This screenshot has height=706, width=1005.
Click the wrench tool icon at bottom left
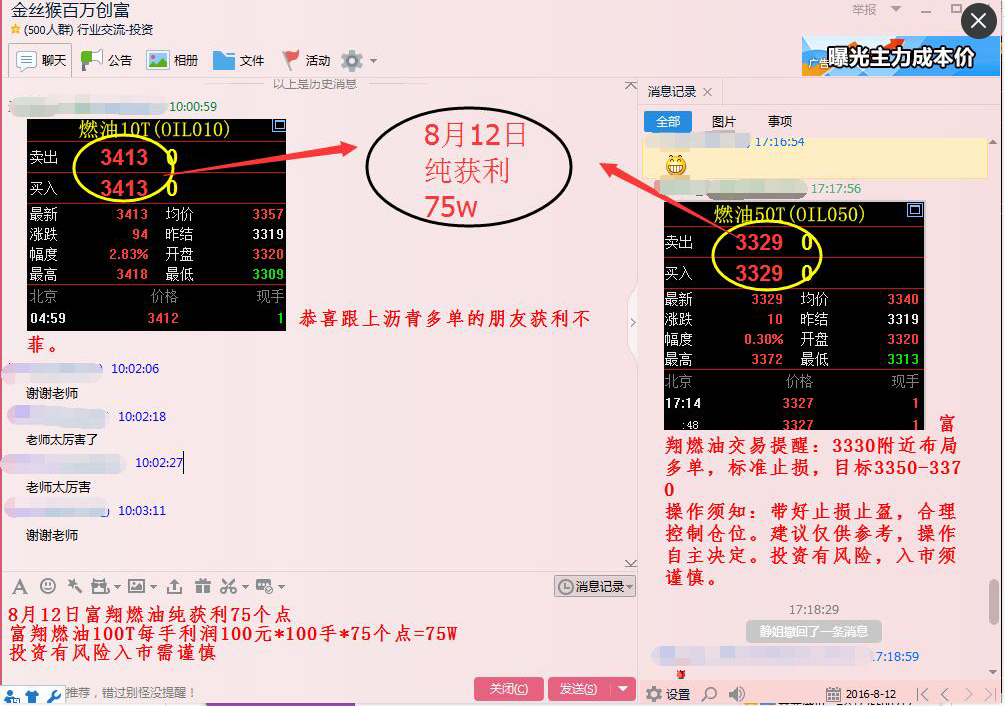pyautogui.click(x=54, y=696)
